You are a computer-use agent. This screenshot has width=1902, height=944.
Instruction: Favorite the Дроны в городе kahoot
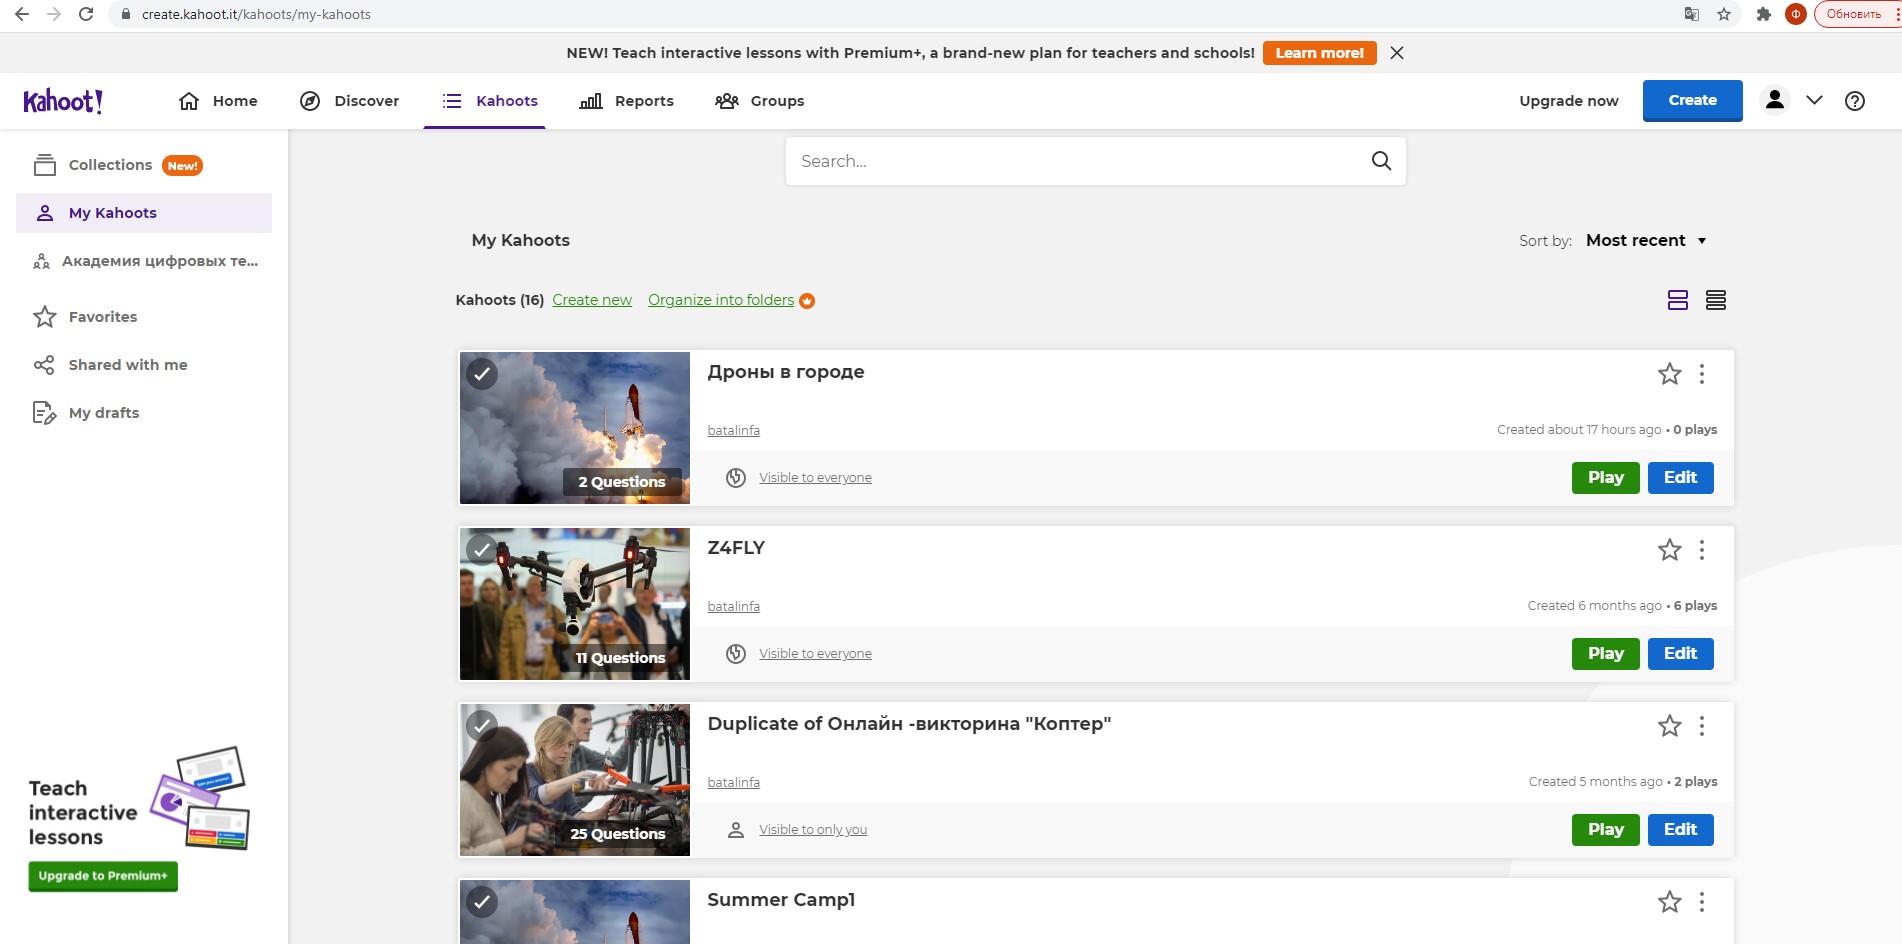click(x=1670, y=374)
